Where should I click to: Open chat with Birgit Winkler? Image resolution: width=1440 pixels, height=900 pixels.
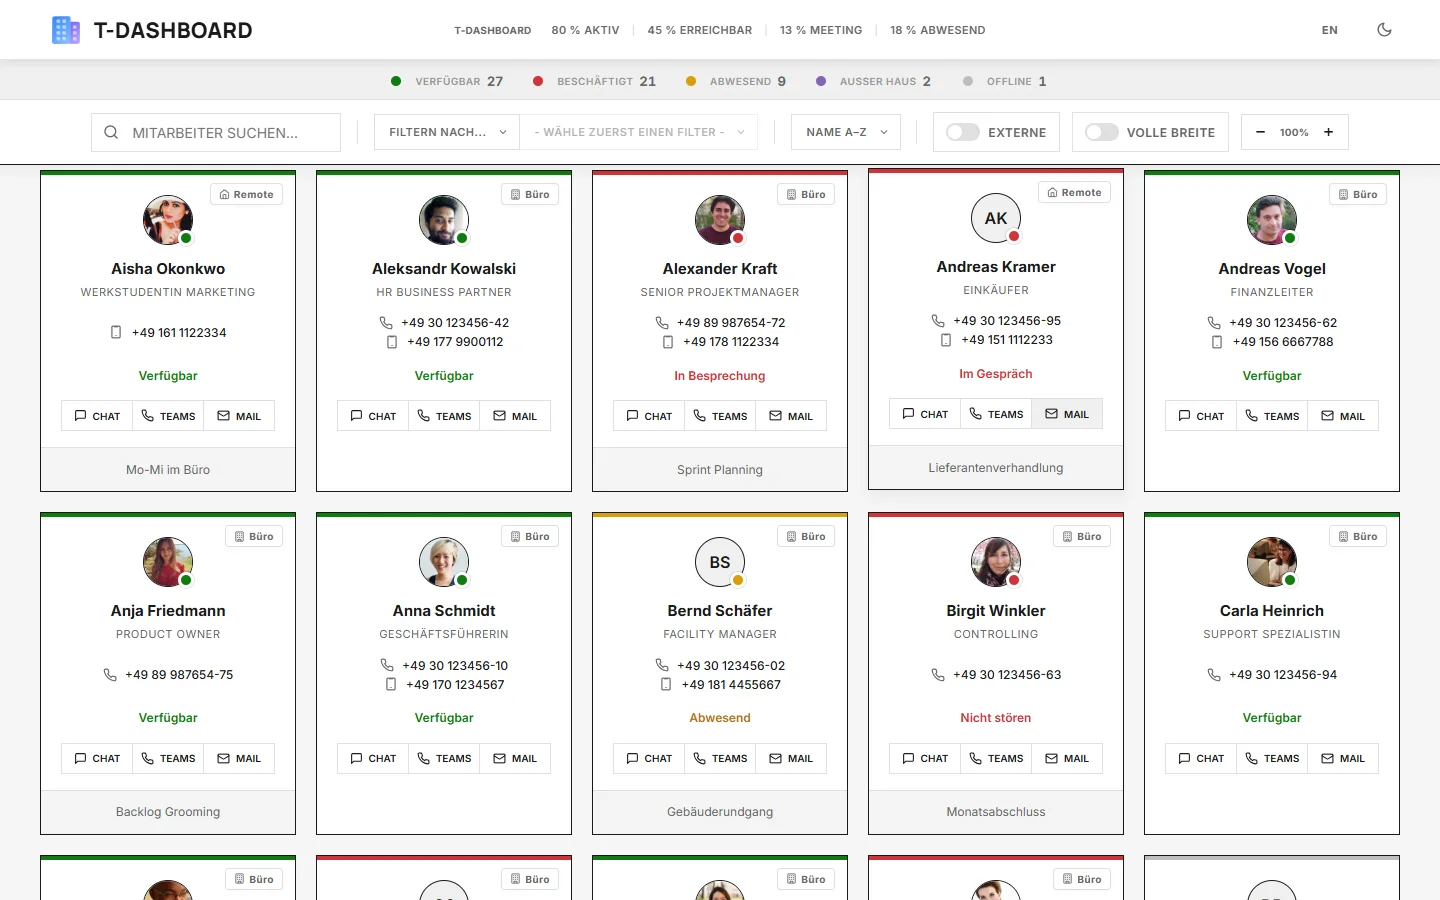[x=925, y=758]
